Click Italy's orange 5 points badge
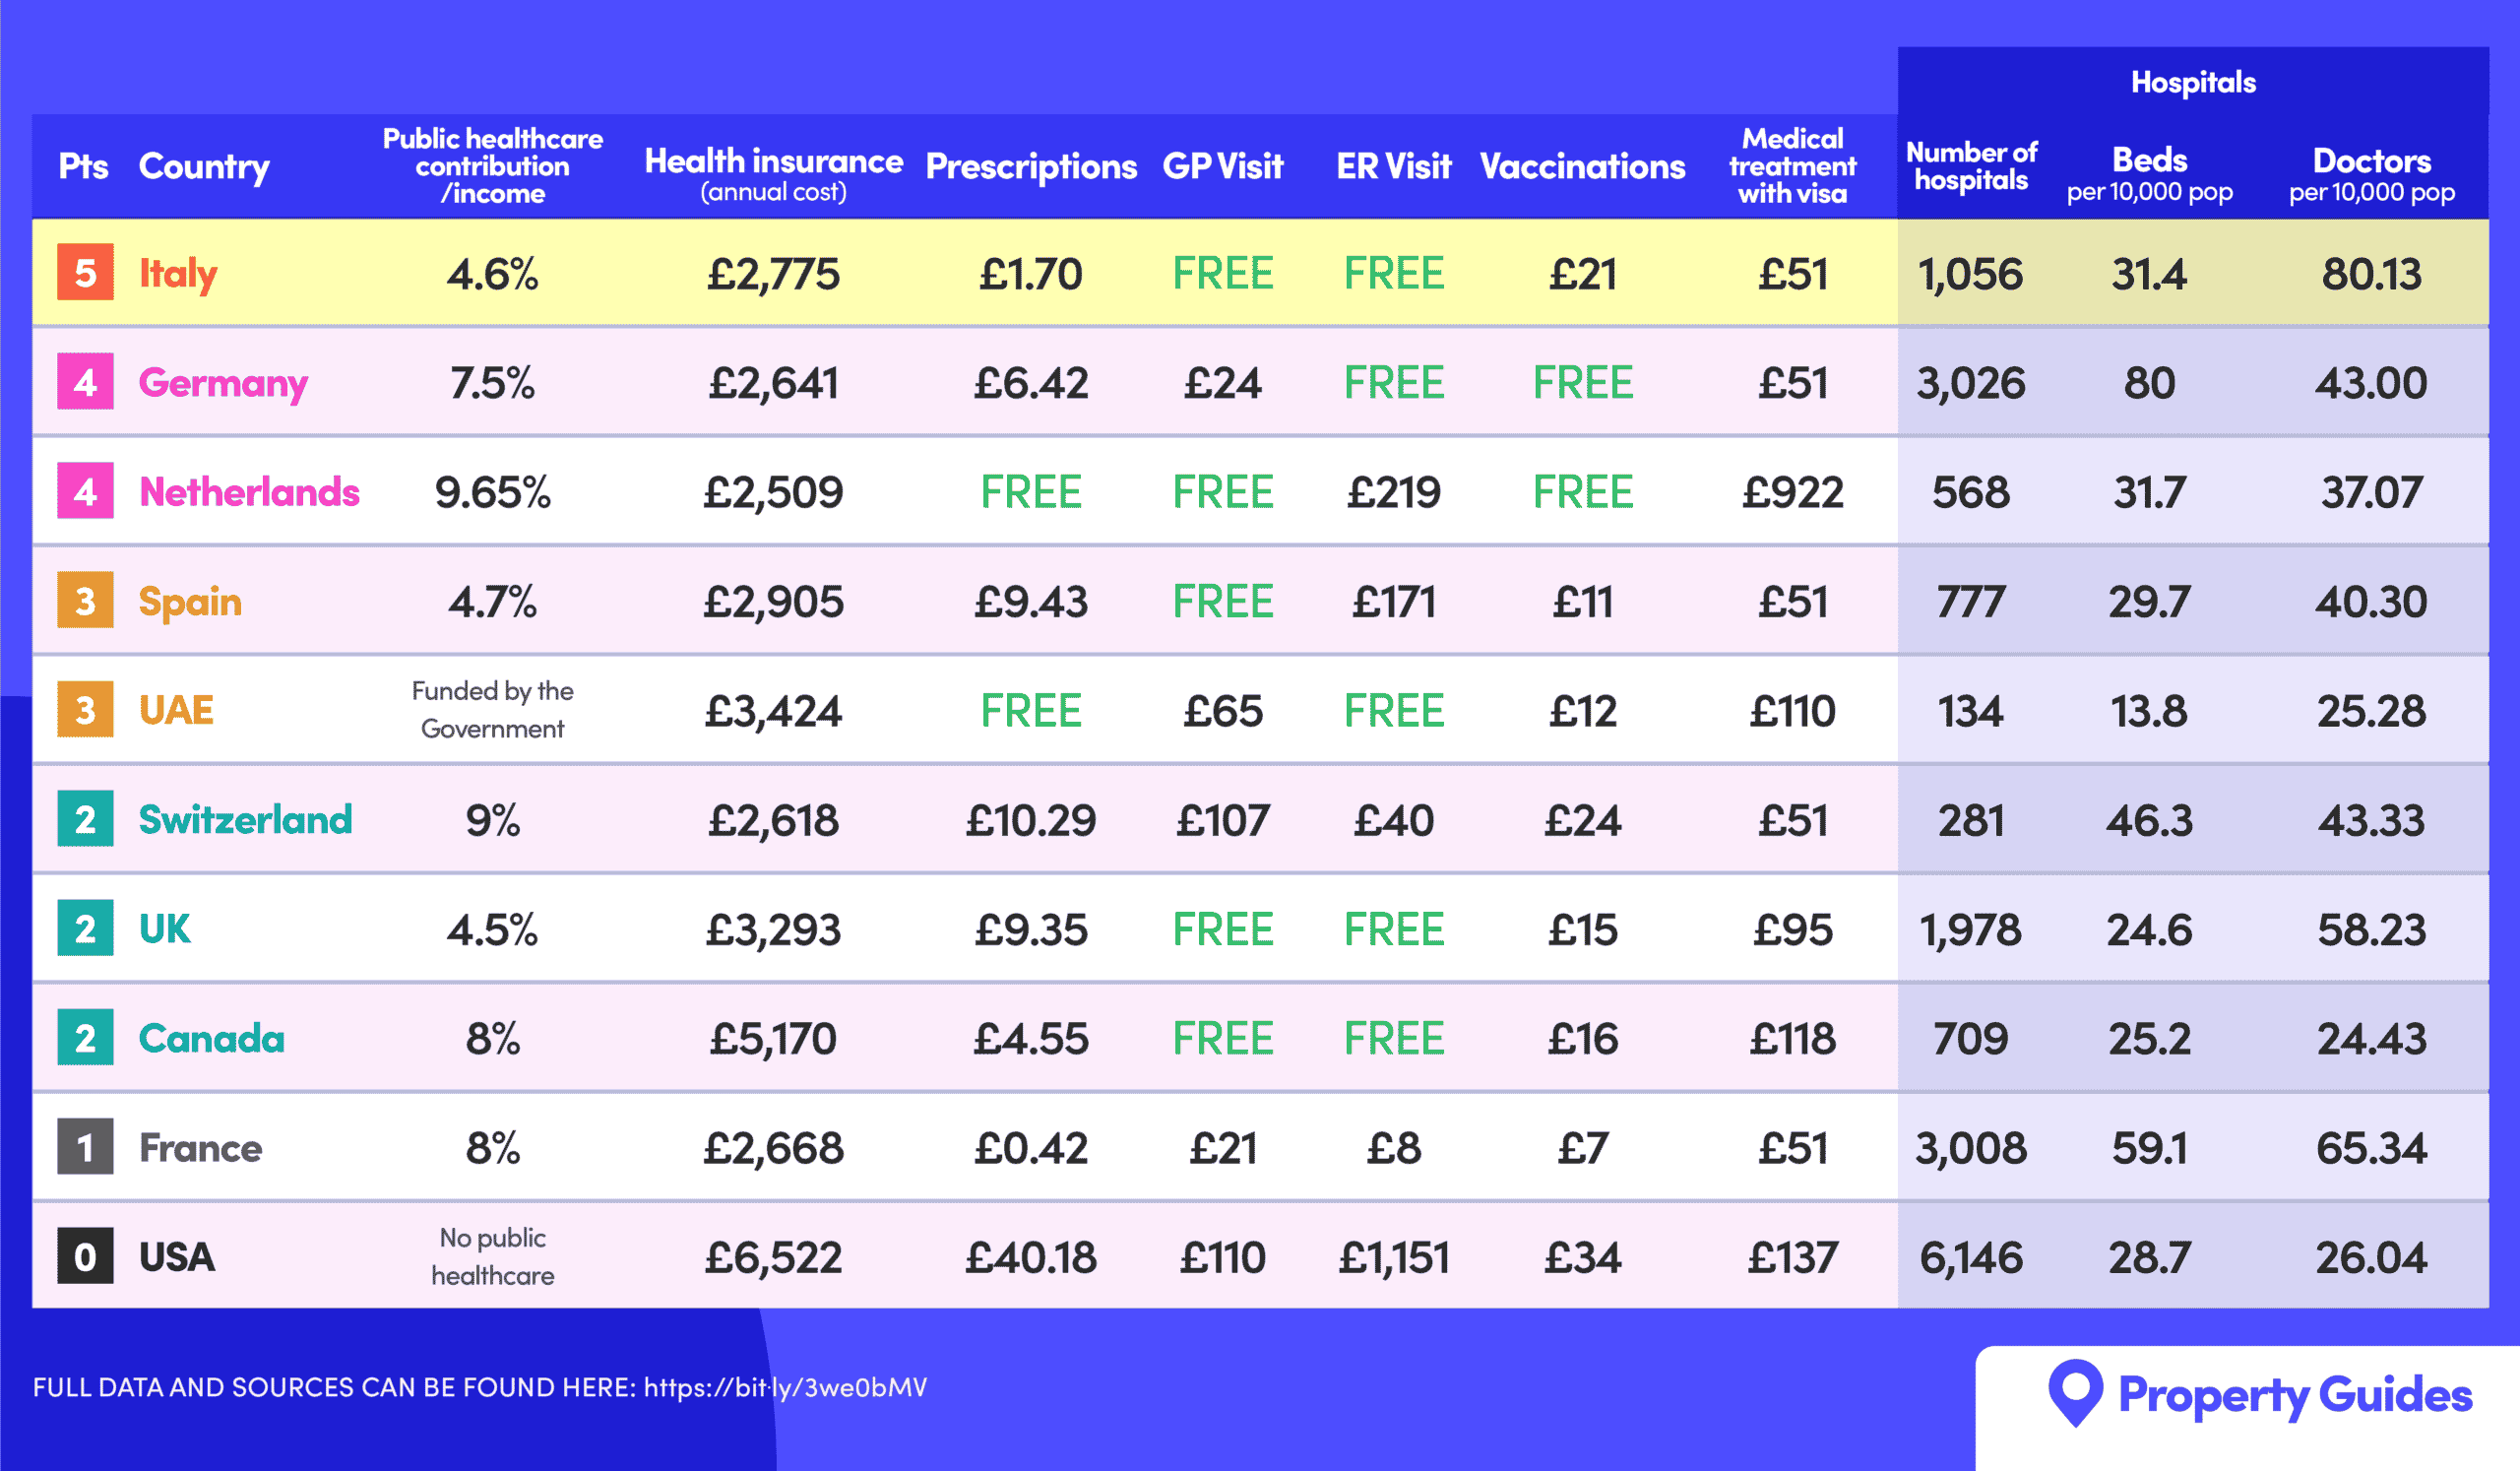Image resolution: width=2520 pixels, height=1471 pixels. point(85,272)
